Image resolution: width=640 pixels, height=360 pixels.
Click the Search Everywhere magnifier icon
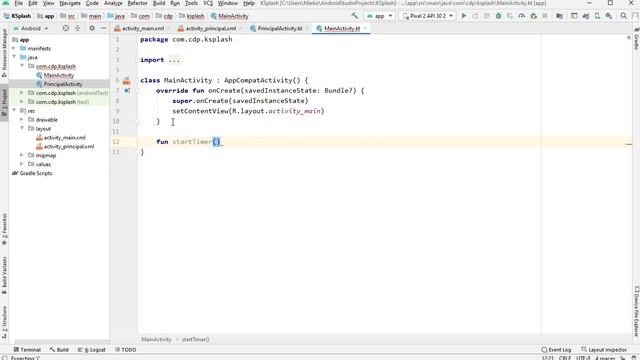pos(624,16)
